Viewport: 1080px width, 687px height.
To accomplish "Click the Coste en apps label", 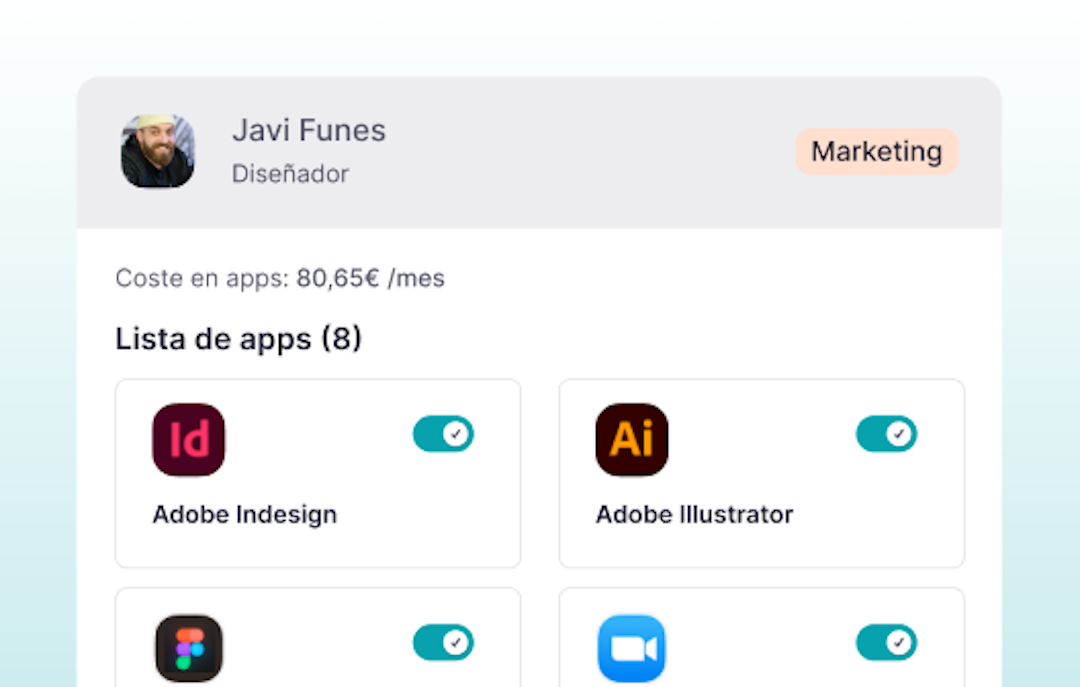I will coord(202,278).
